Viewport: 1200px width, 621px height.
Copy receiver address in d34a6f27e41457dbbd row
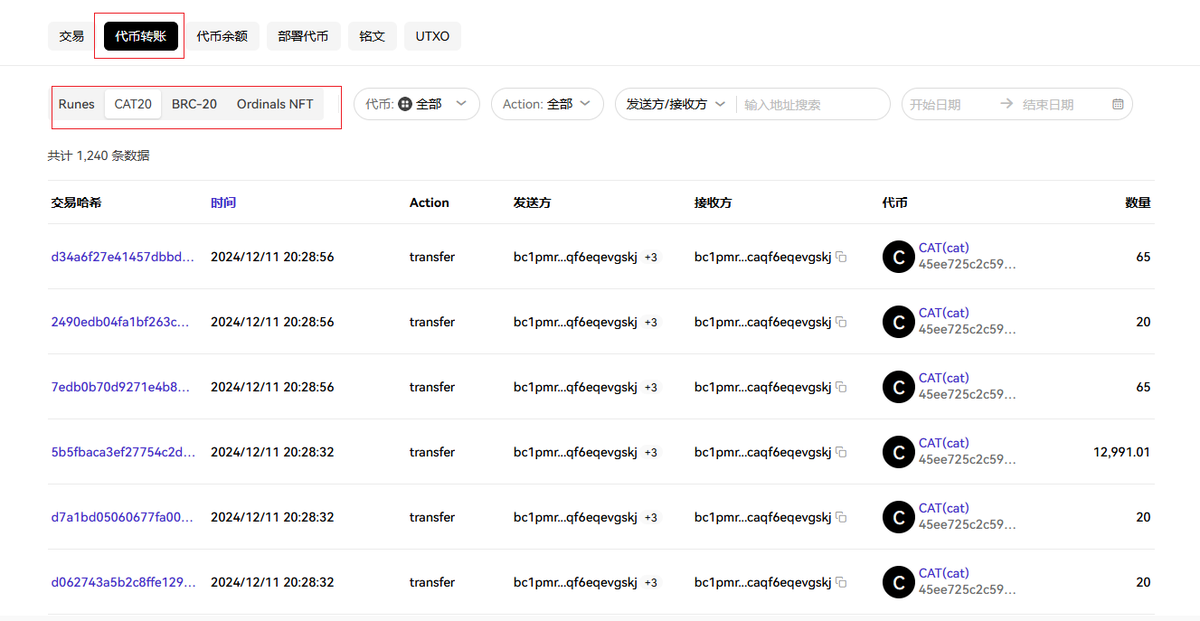841,257
